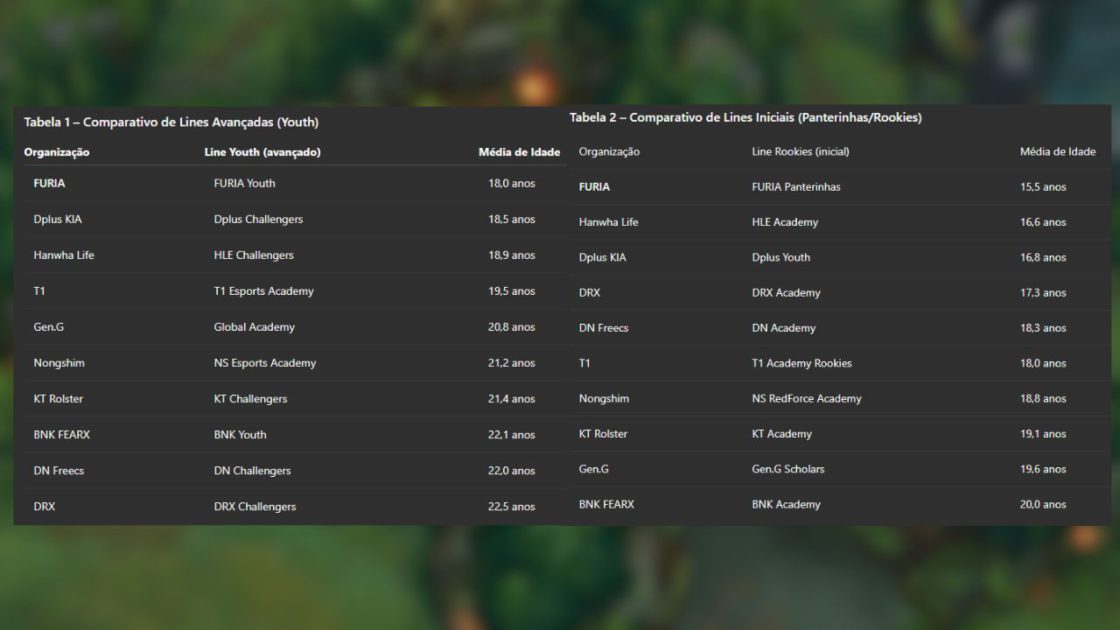Image resolution: width=1120 pixels, height=630 pixels.
Task: Click the 'NS RedForce Academy' cell
Action: pos(806,398)
